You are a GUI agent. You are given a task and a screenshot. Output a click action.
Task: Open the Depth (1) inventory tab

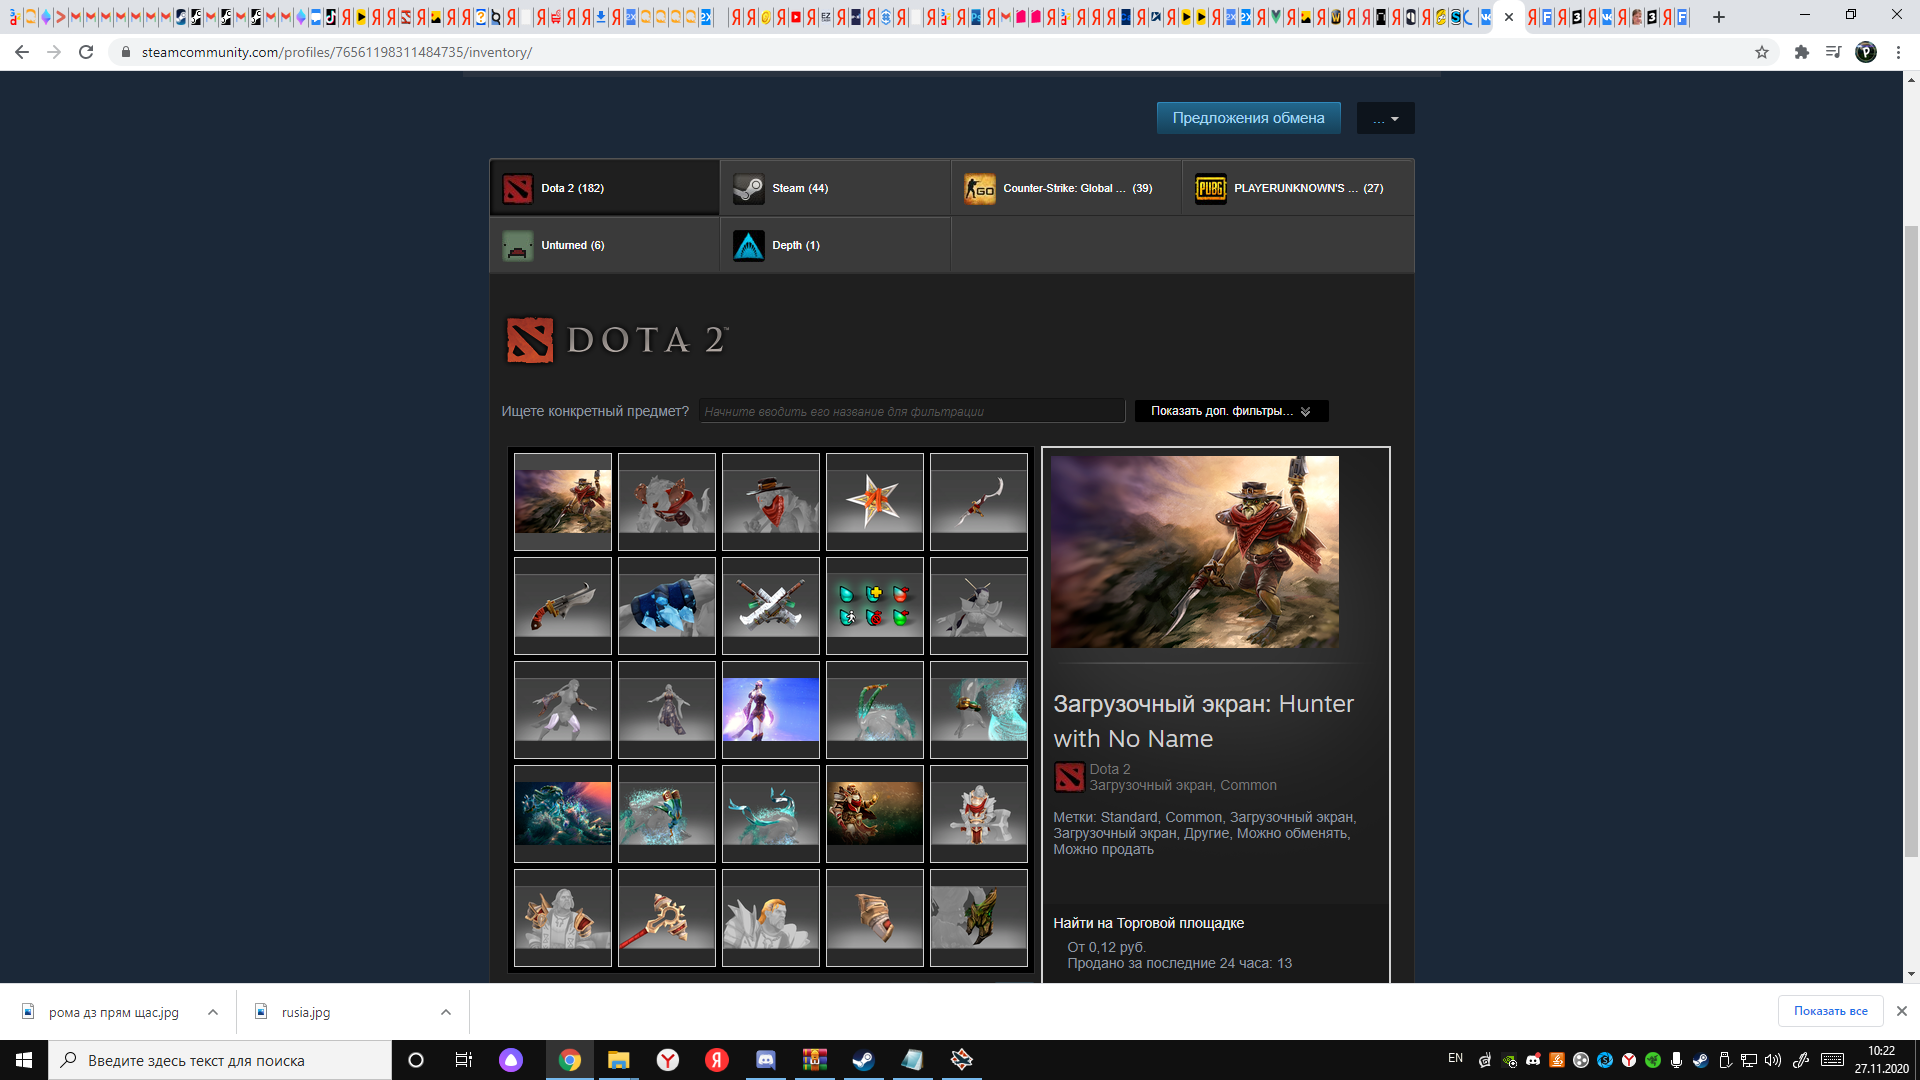[835, 245]
